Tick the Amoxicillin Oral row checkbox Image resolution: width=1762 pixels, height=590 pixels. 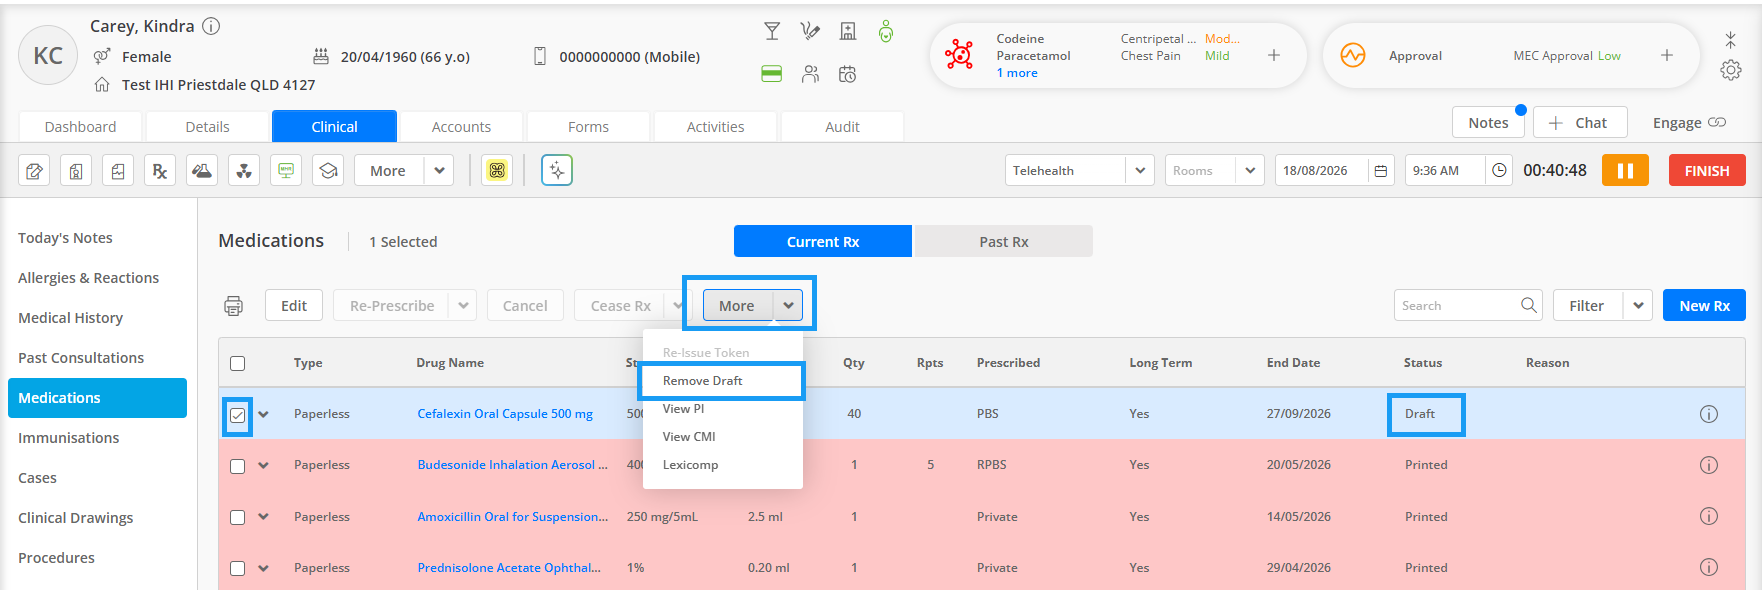(x=238, y=517)
